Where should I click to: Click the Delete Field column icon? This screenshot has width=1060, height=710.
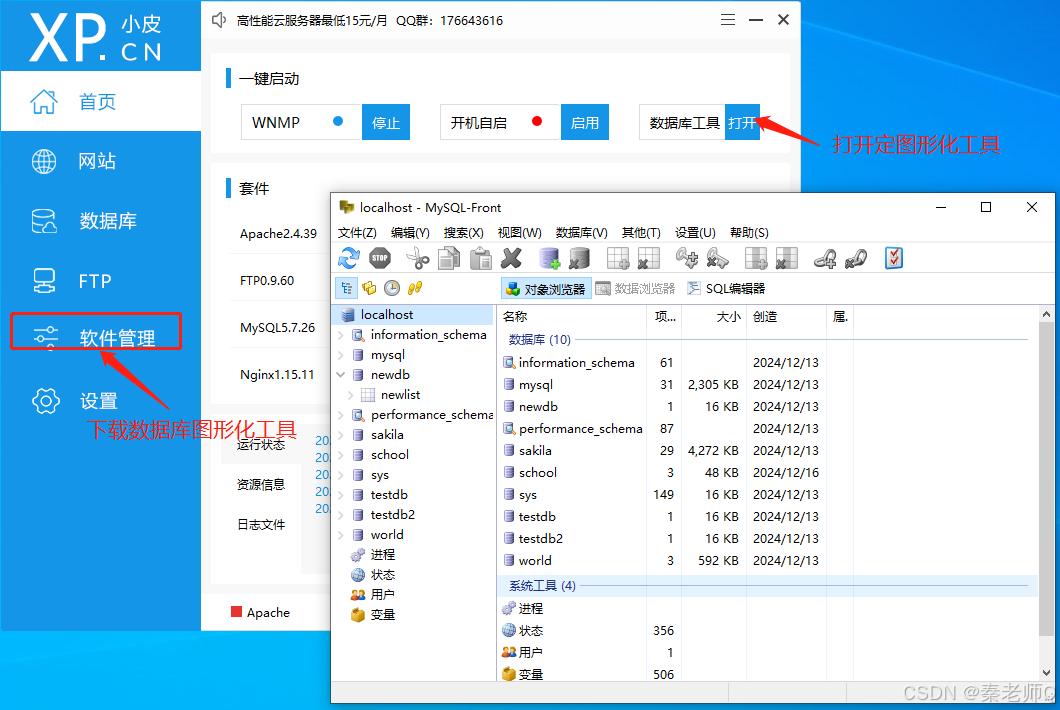click(786, 258)
